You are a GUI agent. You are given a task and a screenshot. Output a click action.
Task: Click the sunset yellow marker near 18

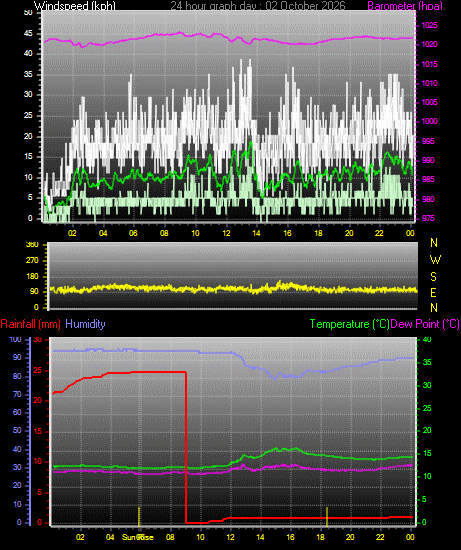point(327,516)
